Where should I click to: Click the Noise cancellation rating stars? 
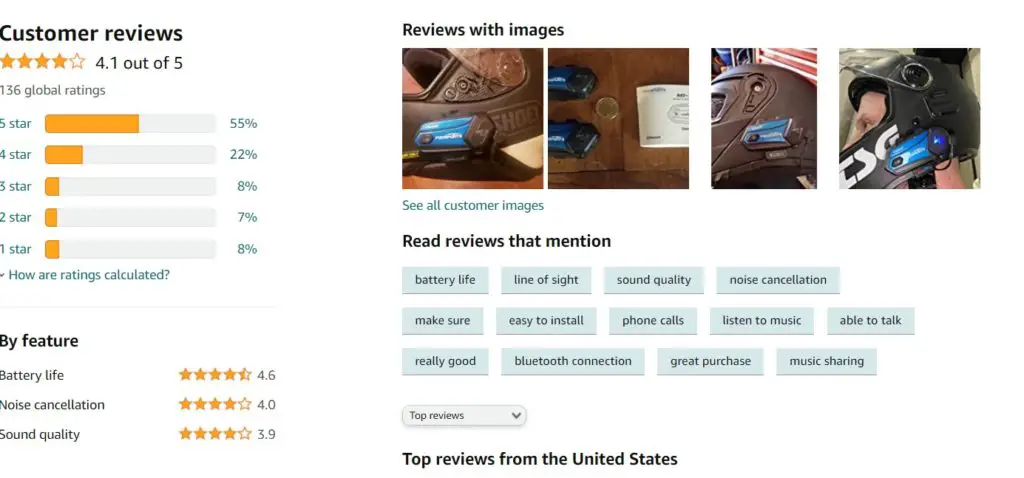coord(215,404)
